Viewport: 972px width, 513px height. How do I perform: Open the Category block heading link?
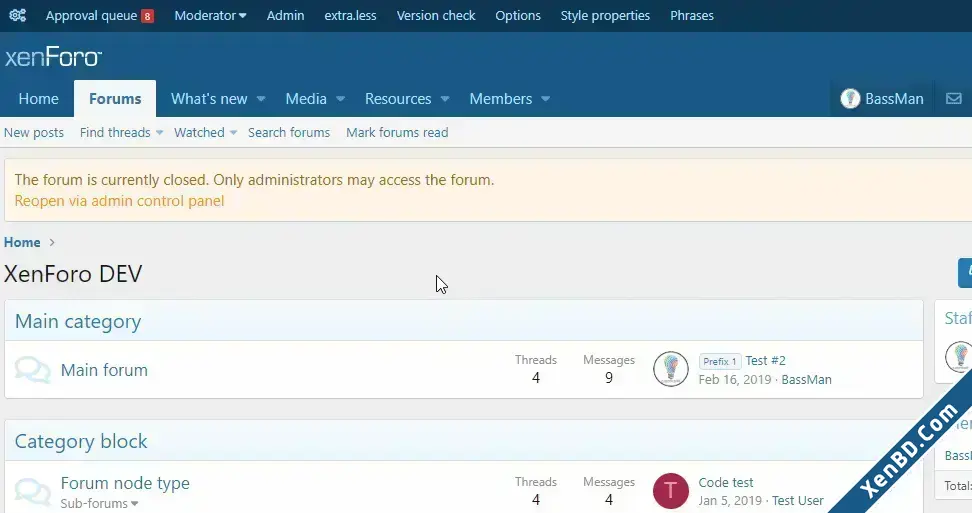[x=81, y=442]
